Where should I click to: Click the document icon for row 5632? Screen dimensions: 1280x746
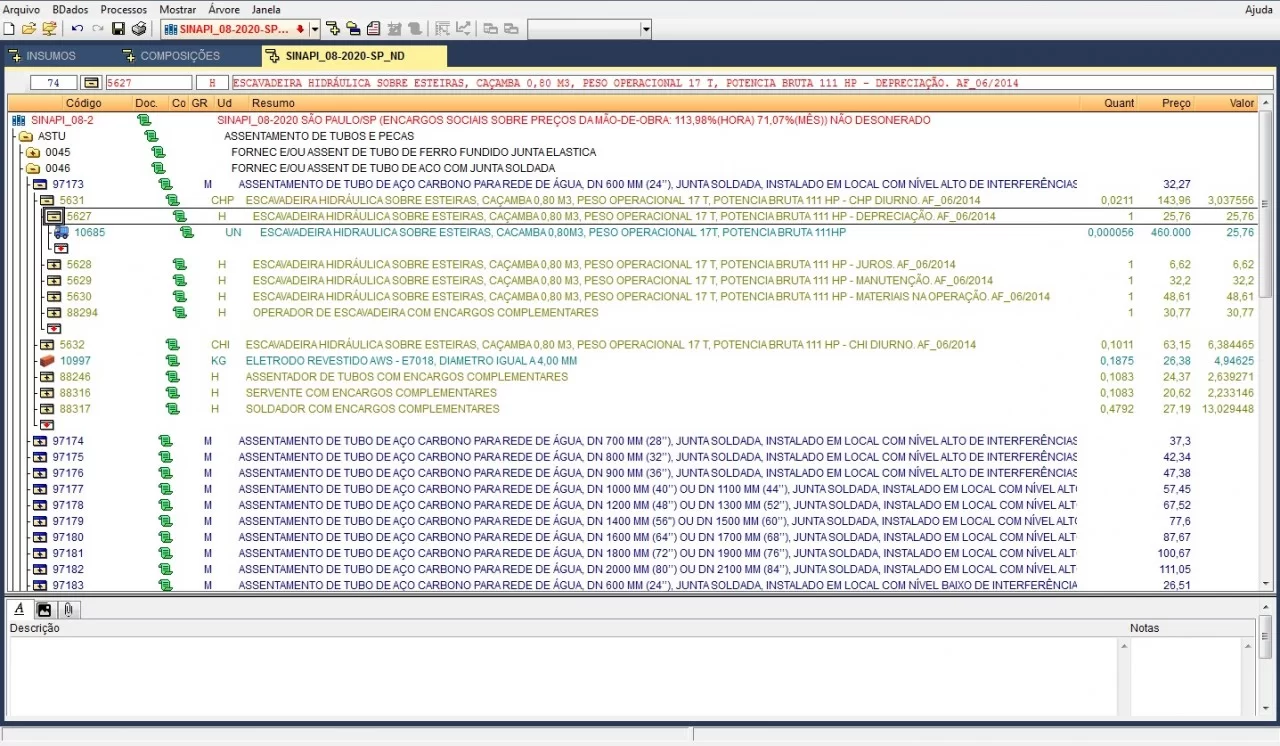click(x=172, y=344)
